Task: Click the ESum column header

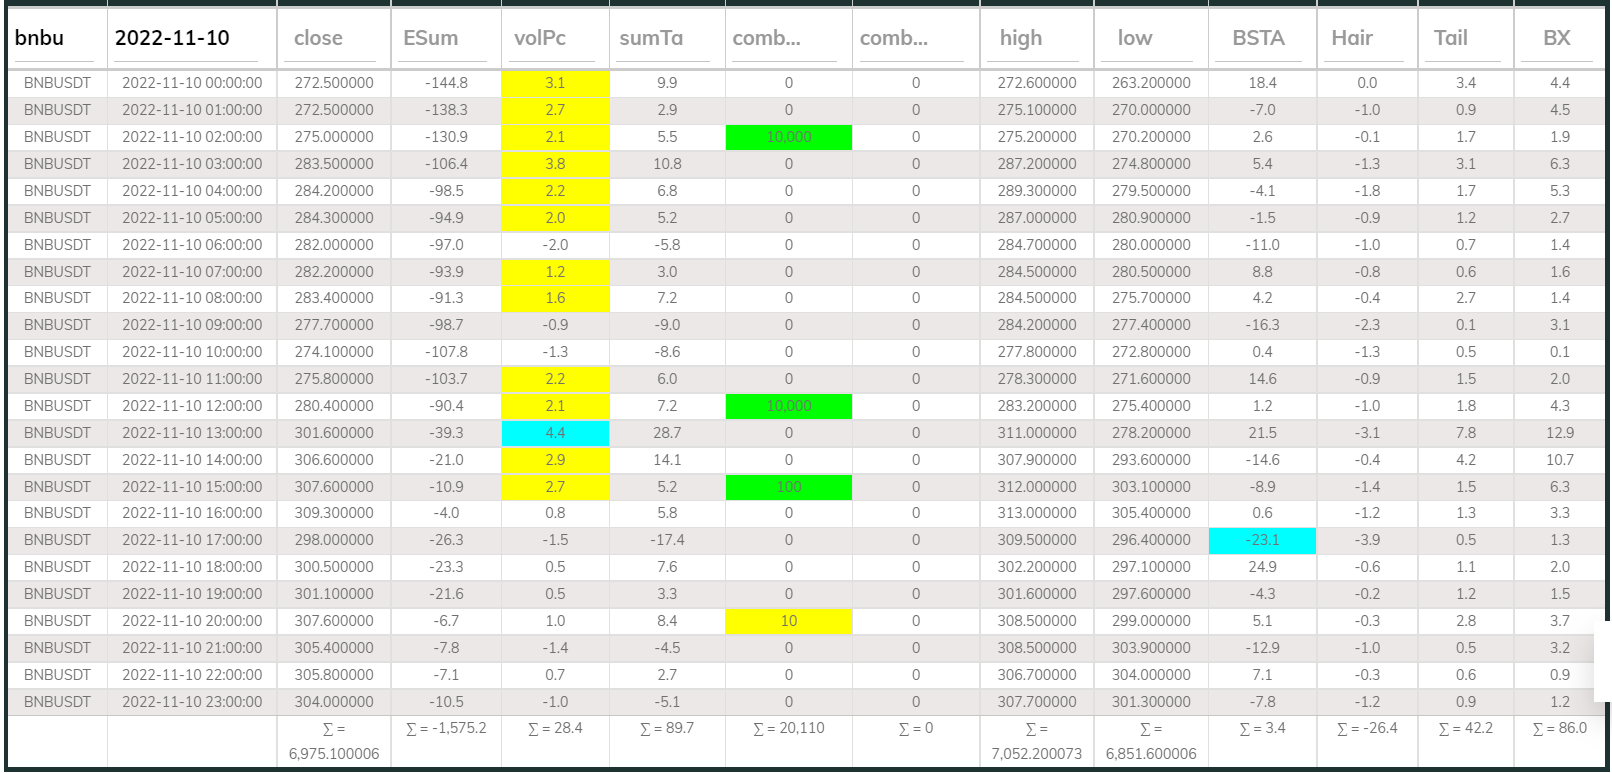Action: point(430,38)
